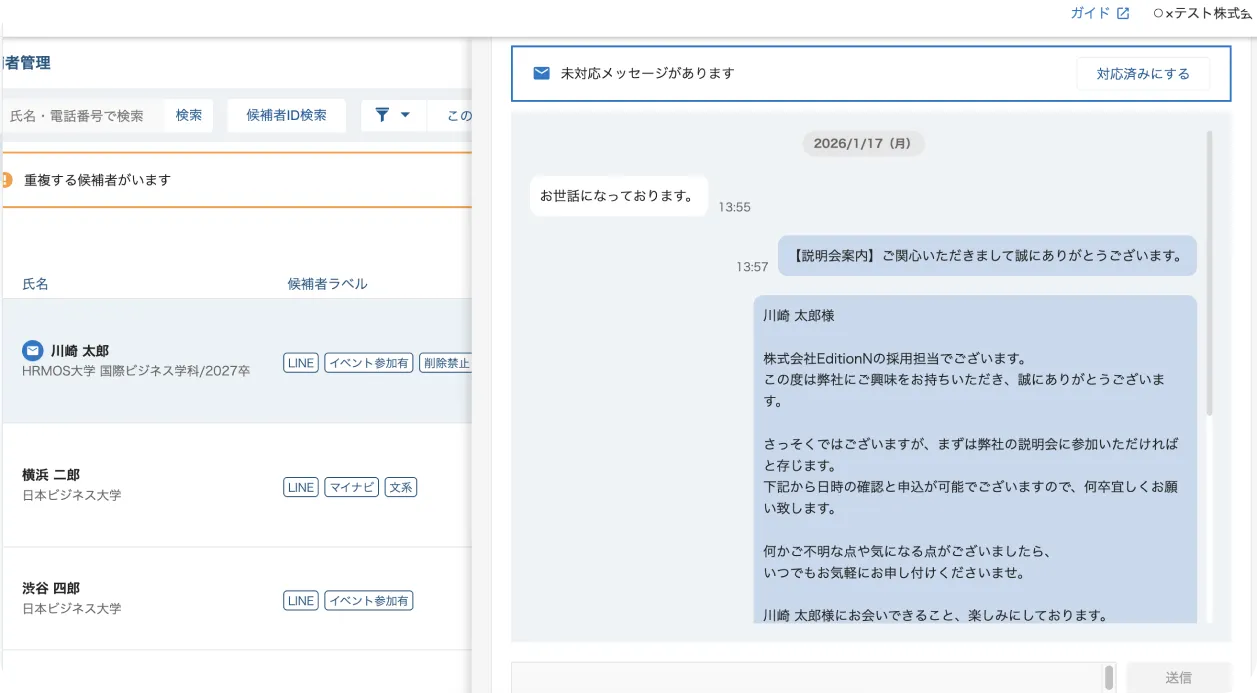Open 候補者ID検索

tap(287, 115)
